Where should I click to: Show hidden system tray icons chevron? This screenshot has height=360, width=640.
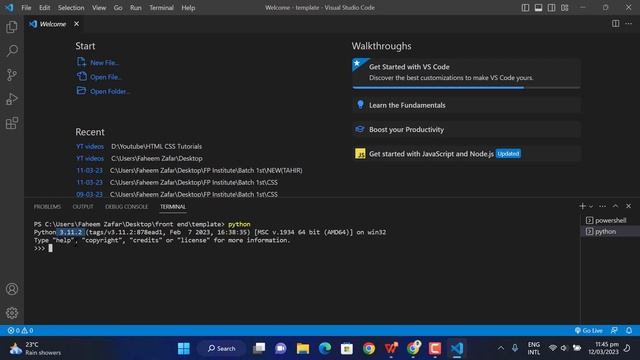click(x=501, y=348)
